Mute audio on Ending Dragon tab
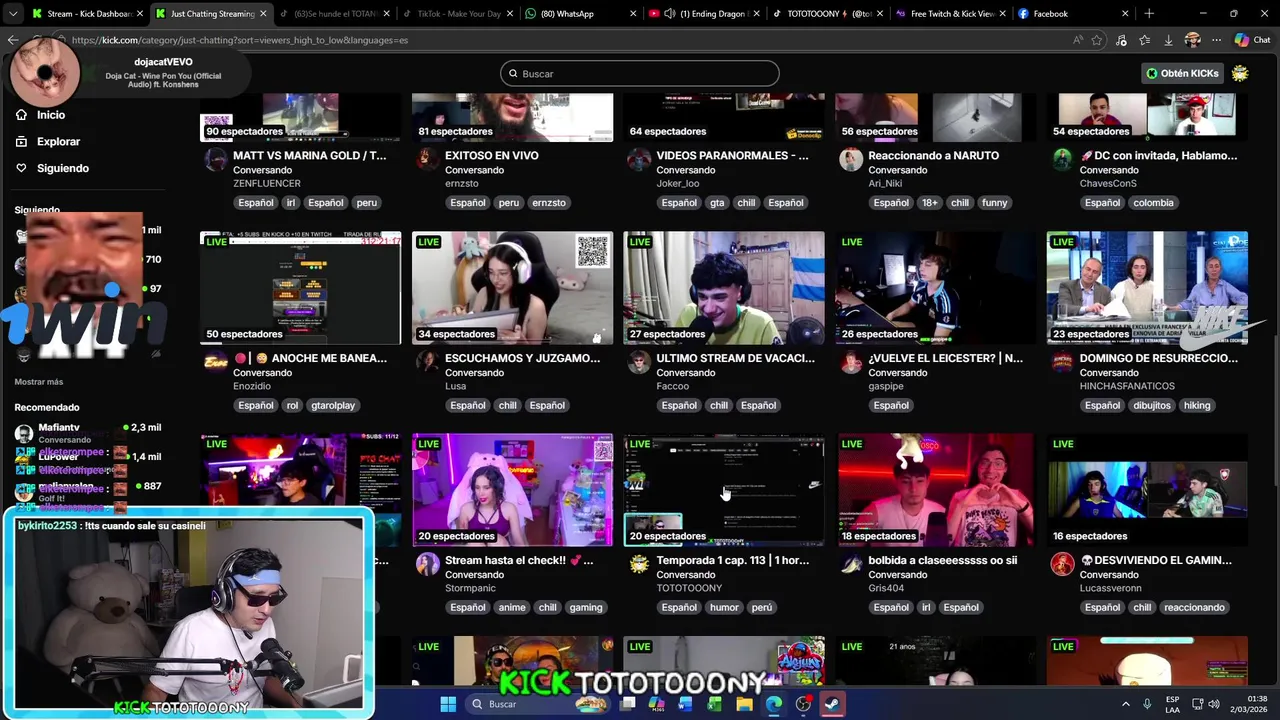1280x720 pixels. [x=669, y=14]
